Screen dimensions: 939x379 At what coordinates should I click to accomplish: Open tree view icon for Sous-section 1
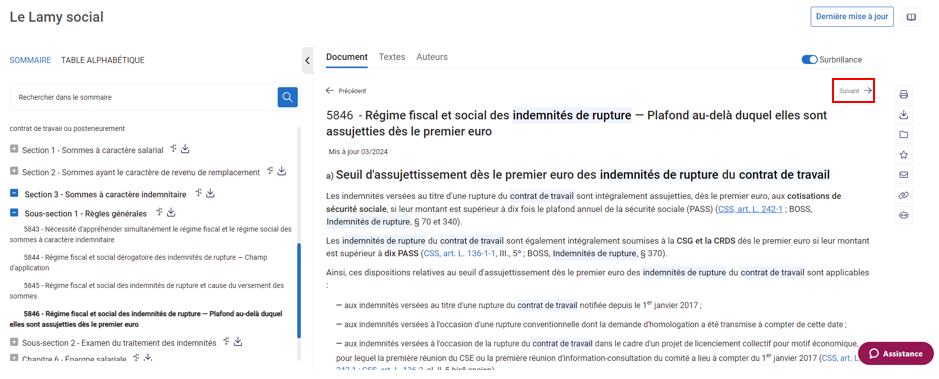pyautogui.click(x=159, y=212)
